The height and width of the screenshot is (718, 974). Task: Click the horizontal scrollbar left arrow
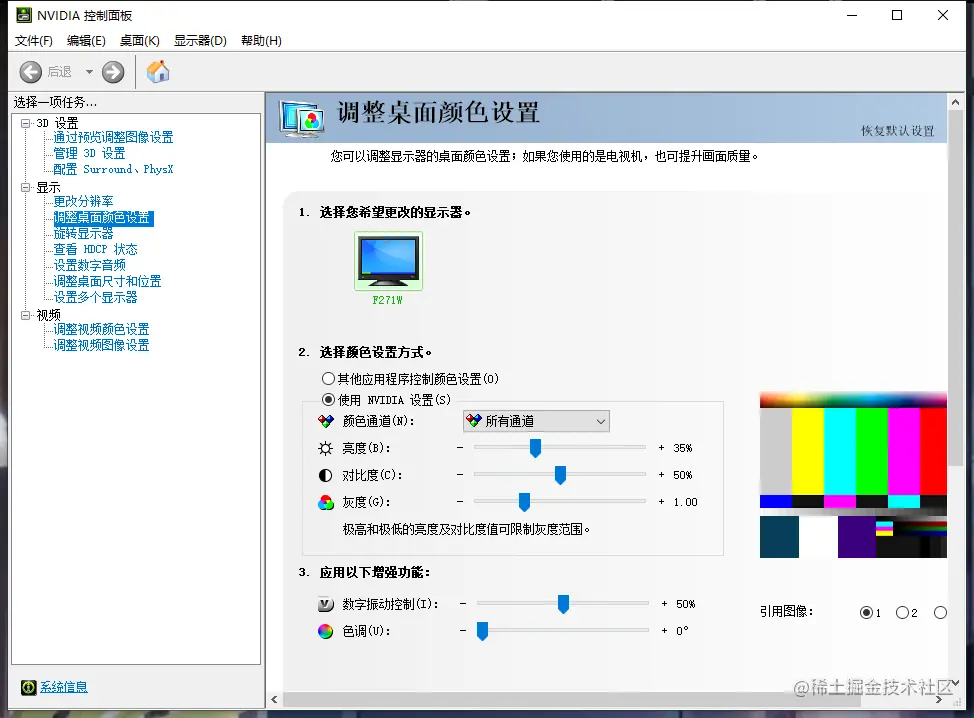pos(275,700)
